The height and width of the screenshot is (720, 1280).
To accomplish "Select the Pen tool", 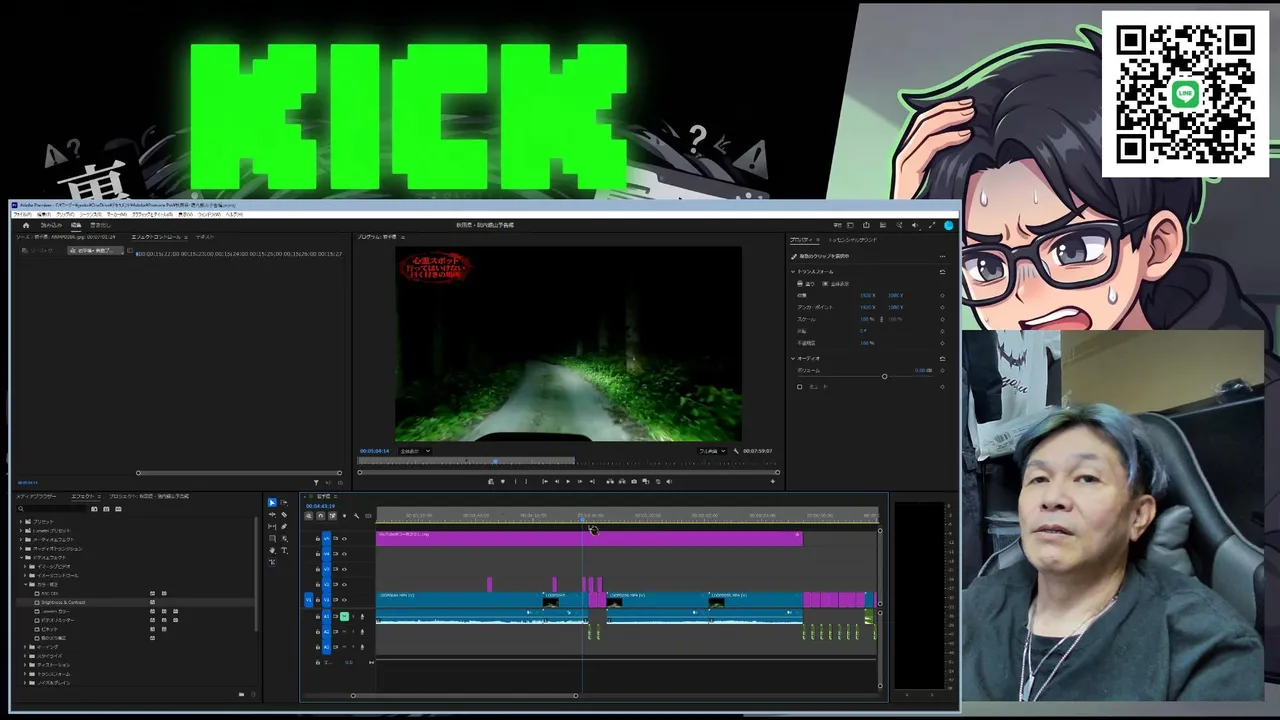I will (x=284, y=527).
